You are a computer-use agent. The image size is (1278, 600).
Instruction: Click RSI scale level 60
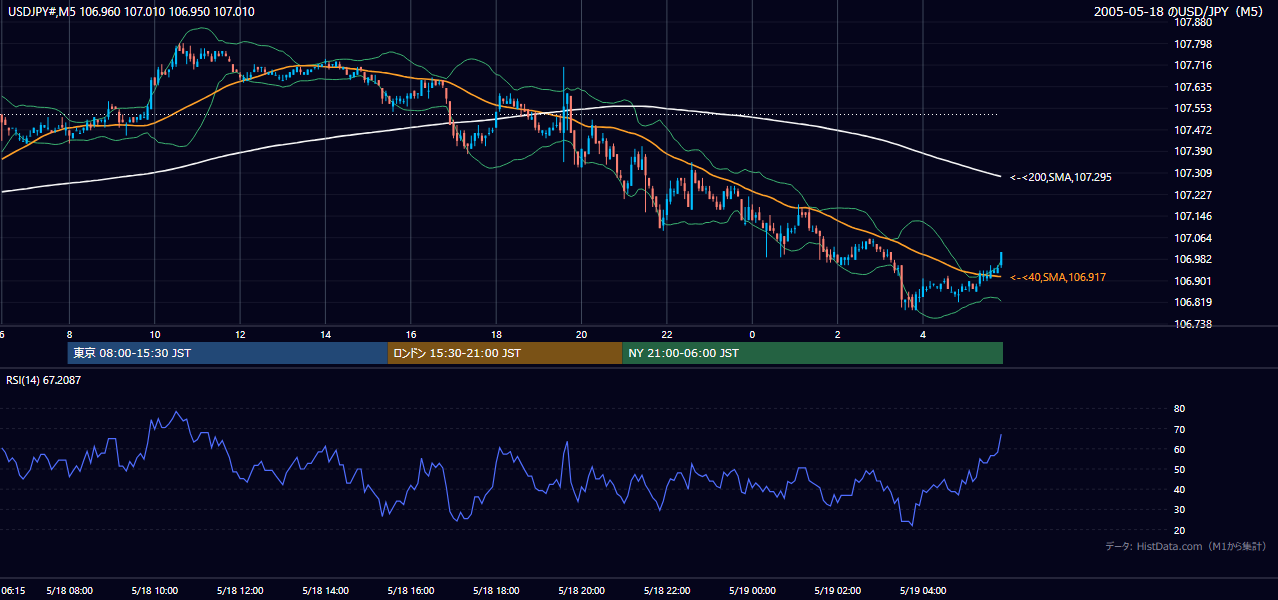(1179, 449)
